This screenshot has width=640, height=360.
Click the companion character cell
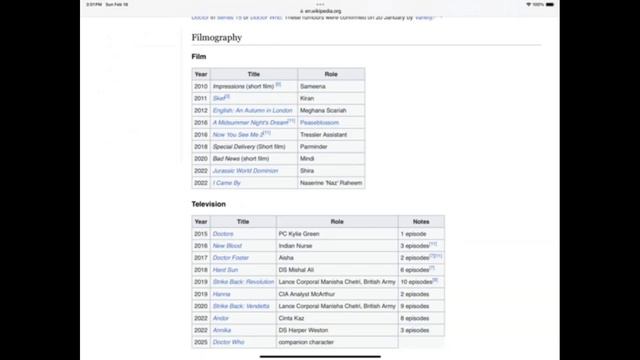click(x=337, y=342)
